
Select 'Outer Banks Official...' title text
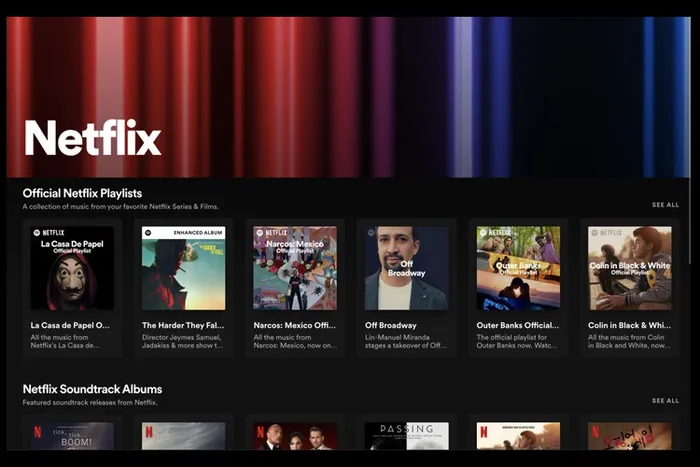[517, 325]
